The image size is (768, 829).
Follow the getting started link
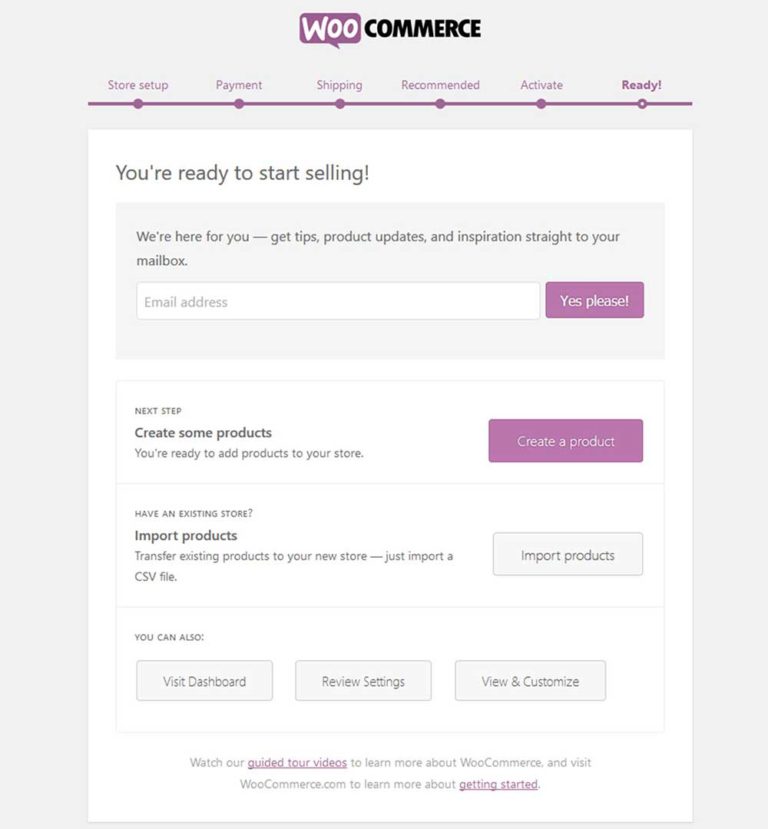point(497,784)
